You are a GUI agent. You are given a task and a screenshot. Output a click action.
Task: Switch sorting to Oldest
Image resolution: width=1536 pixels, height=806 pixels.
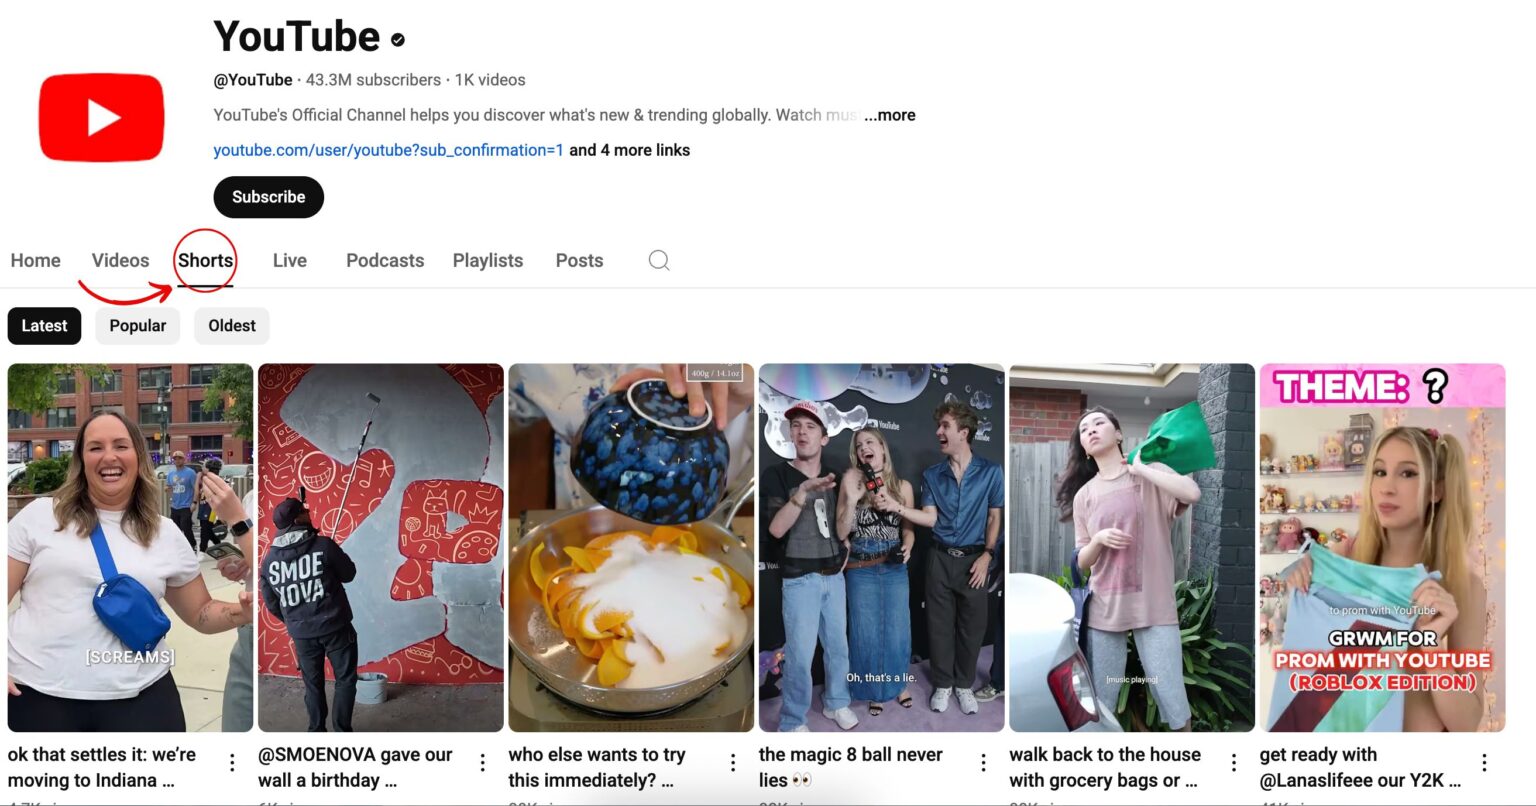click(x=231, y=325)
